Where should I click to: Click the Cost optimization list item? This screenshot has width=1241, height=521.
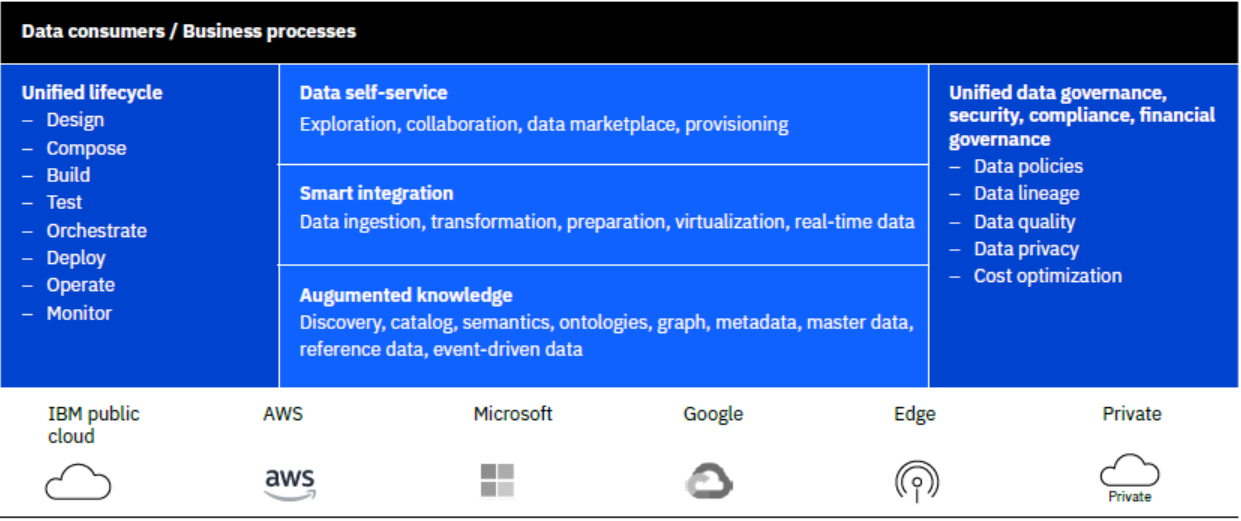[x=1048, y=276]
